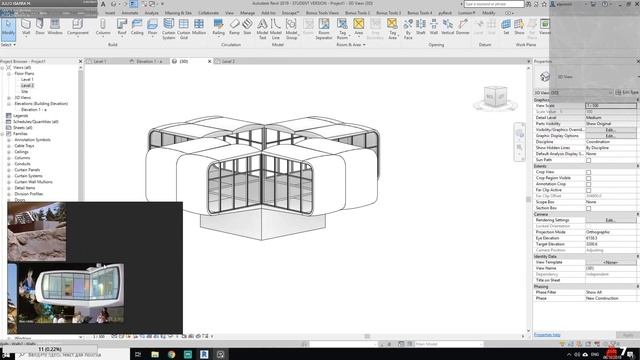
Task: Select Level 2 in Project Browser
Action: pos(27,86)
